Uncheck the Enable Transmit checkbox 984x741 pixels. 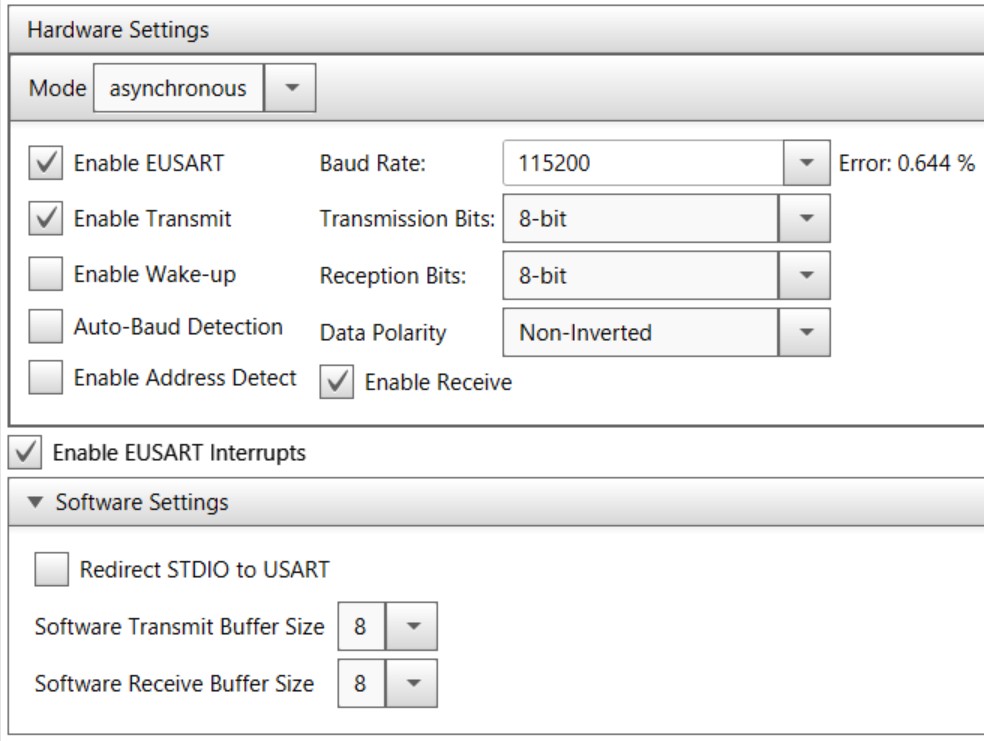click(x=44, y=219)
